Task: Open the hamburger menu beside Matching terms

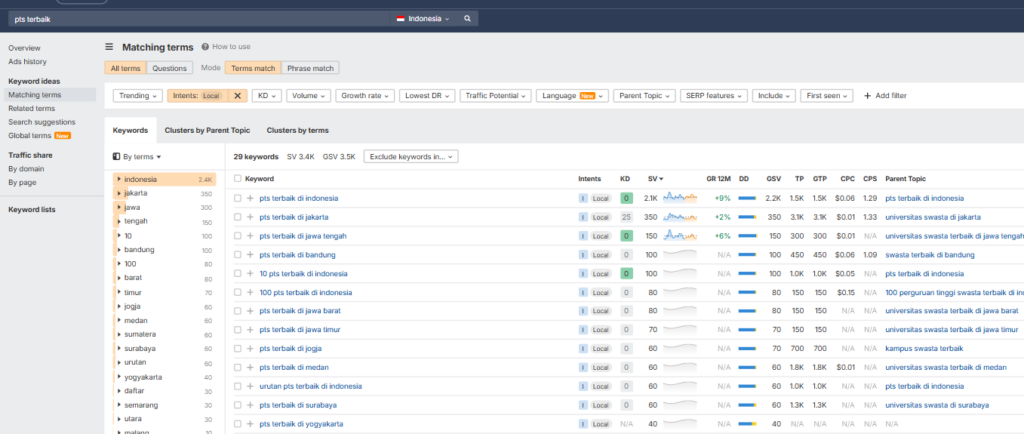Action: click(x=109, y=47)
